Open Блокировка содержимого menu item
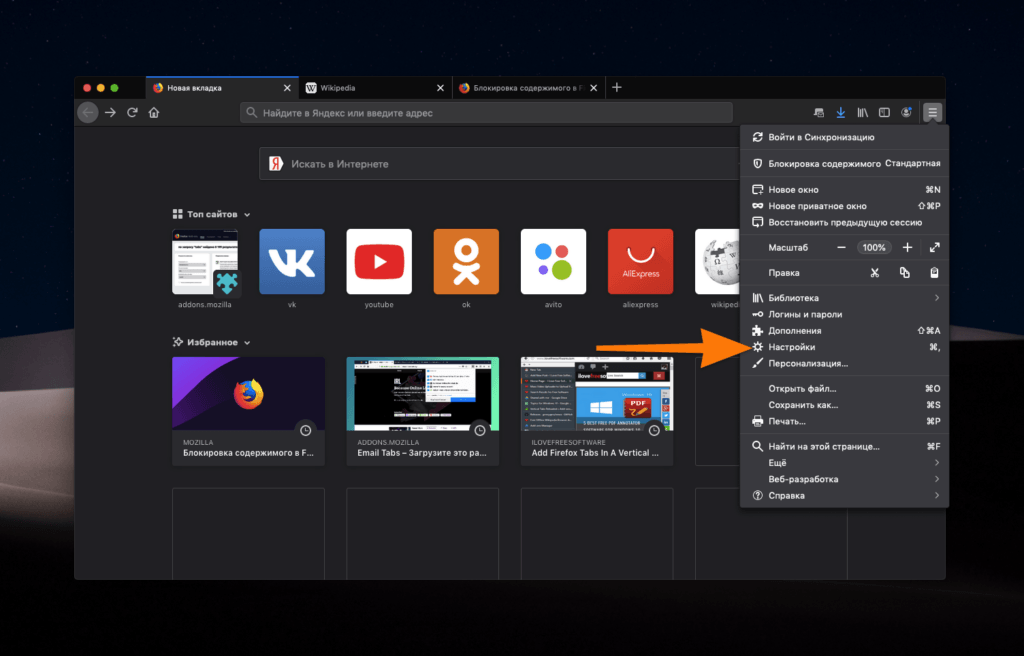 (x=844, y=163)
